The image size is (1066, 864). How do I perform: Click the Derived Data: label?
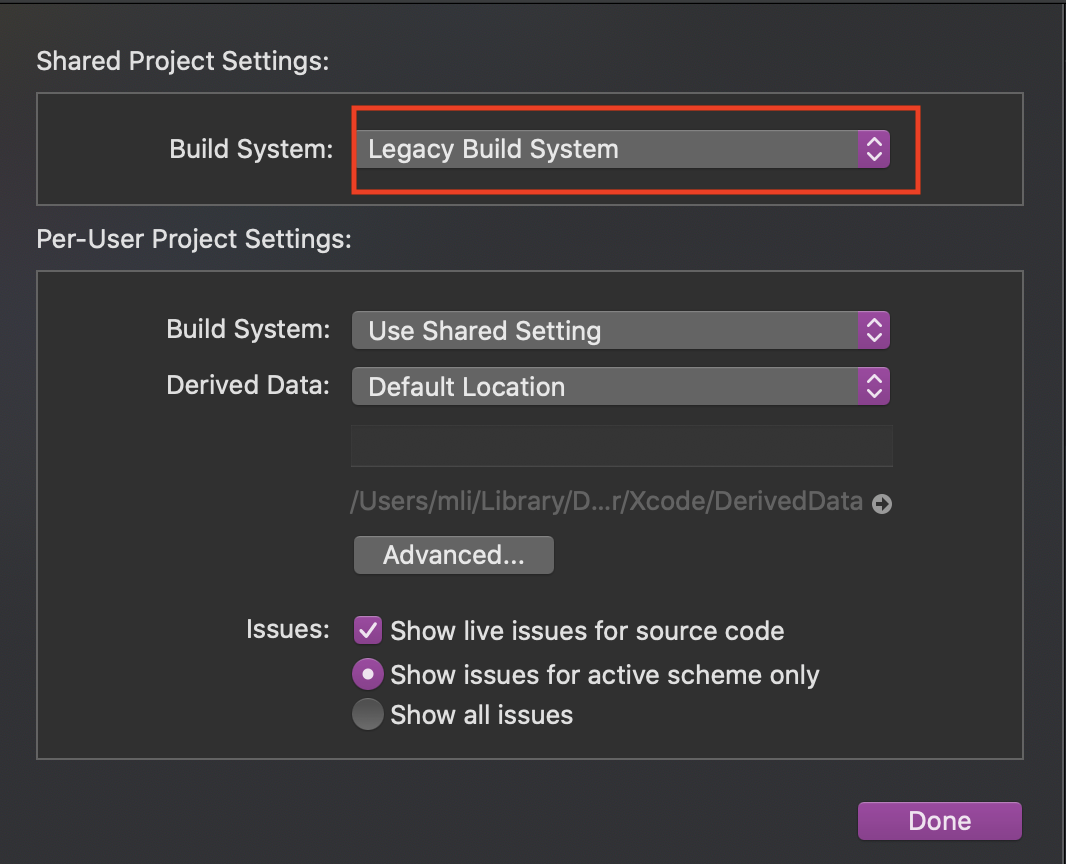click(248, 385)
